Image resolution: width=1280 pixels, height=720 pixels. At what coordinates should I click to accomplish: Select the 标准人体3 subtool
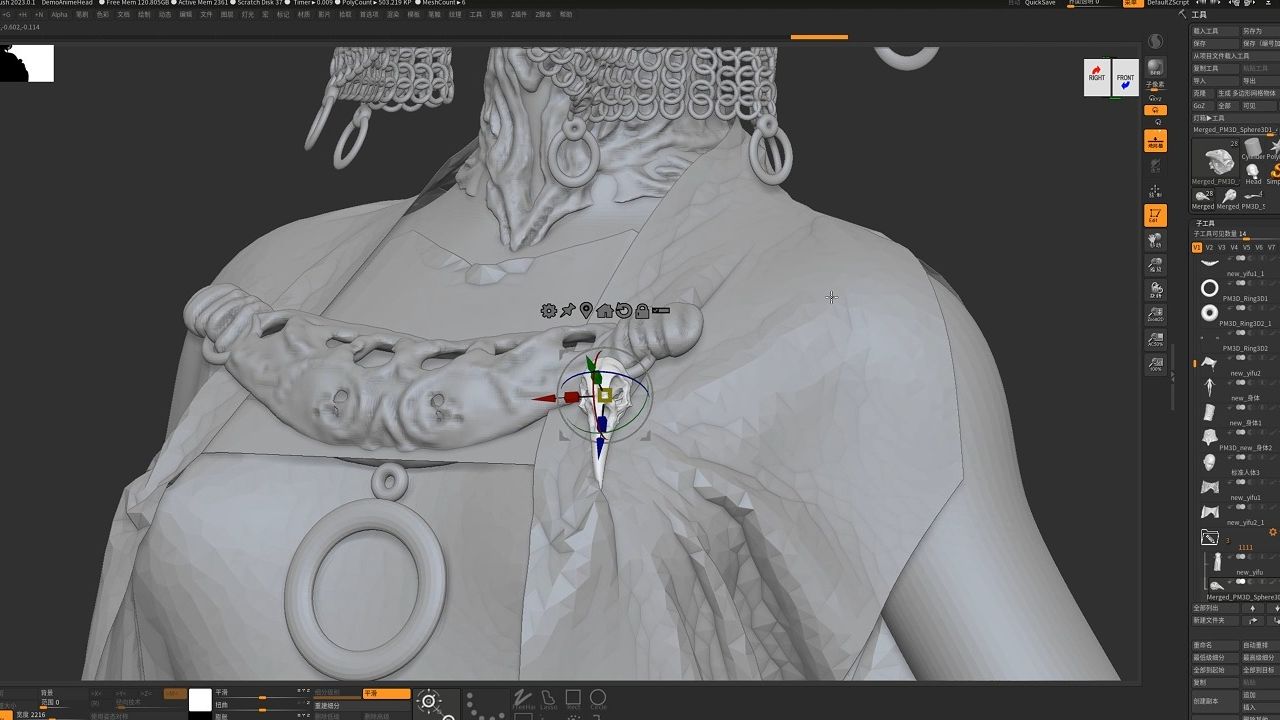point(1236,462)
